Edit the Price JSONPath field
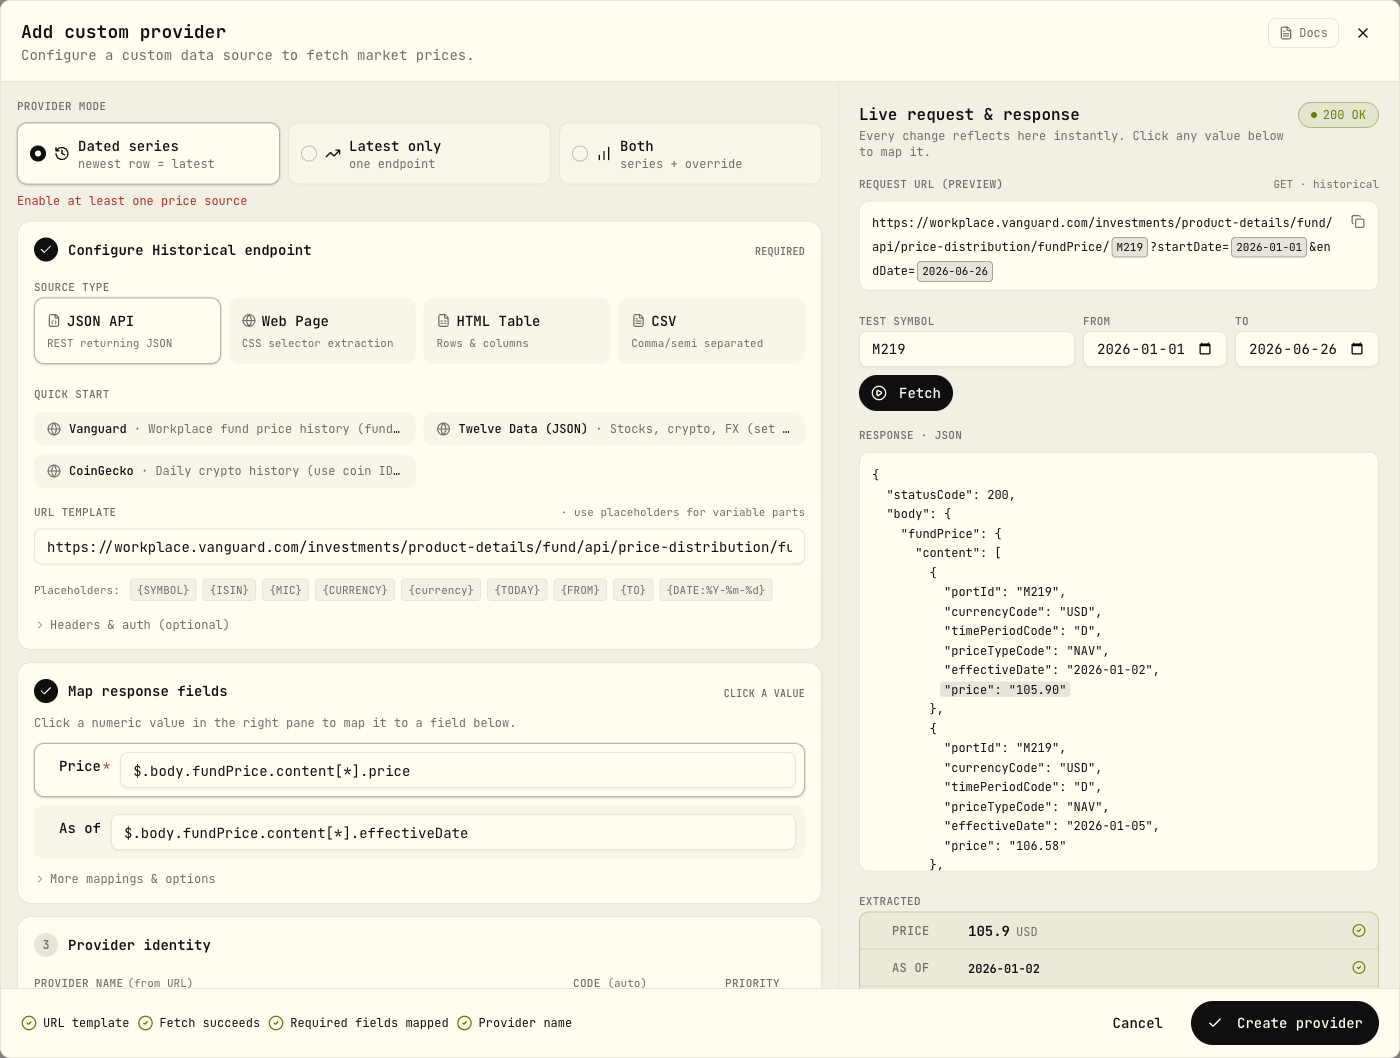The image size is (1400, 1058). [458, 770]
